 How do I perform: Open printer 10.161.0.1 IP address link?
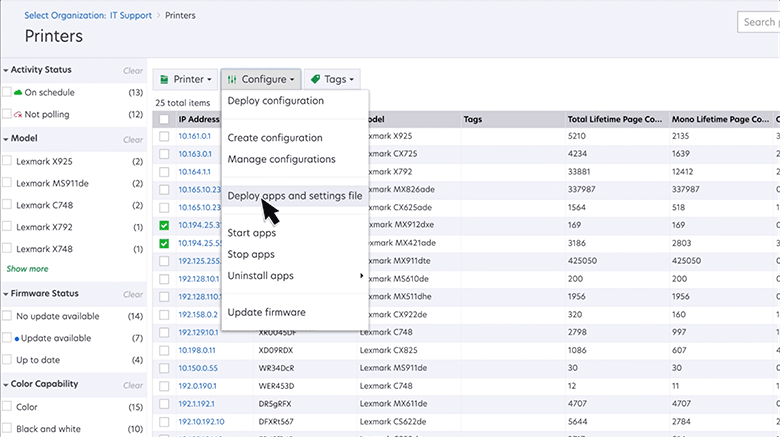pyautogui.click(x=194, y=136)
